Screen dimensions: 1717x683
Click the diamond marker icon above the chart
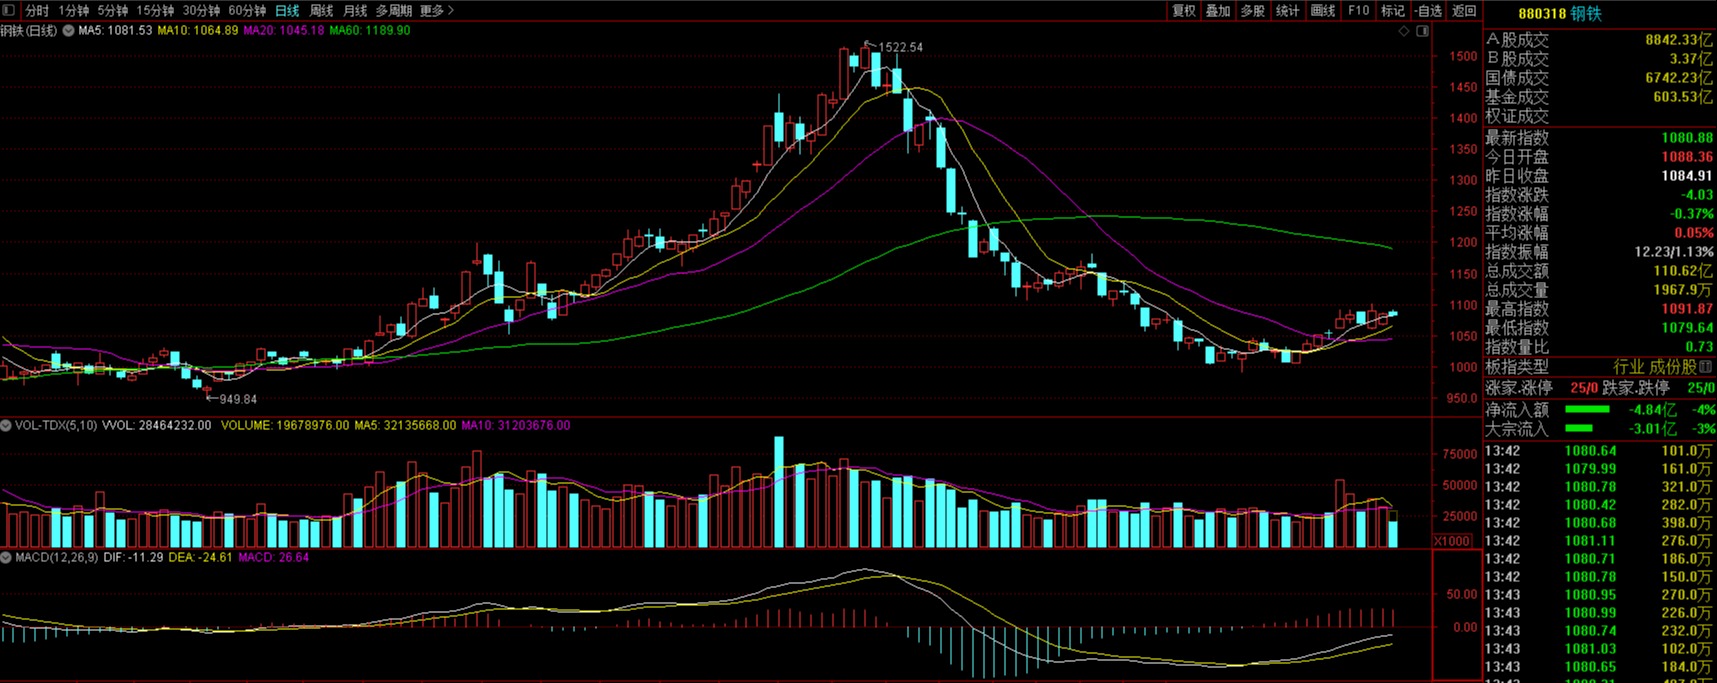(1404, 31)
